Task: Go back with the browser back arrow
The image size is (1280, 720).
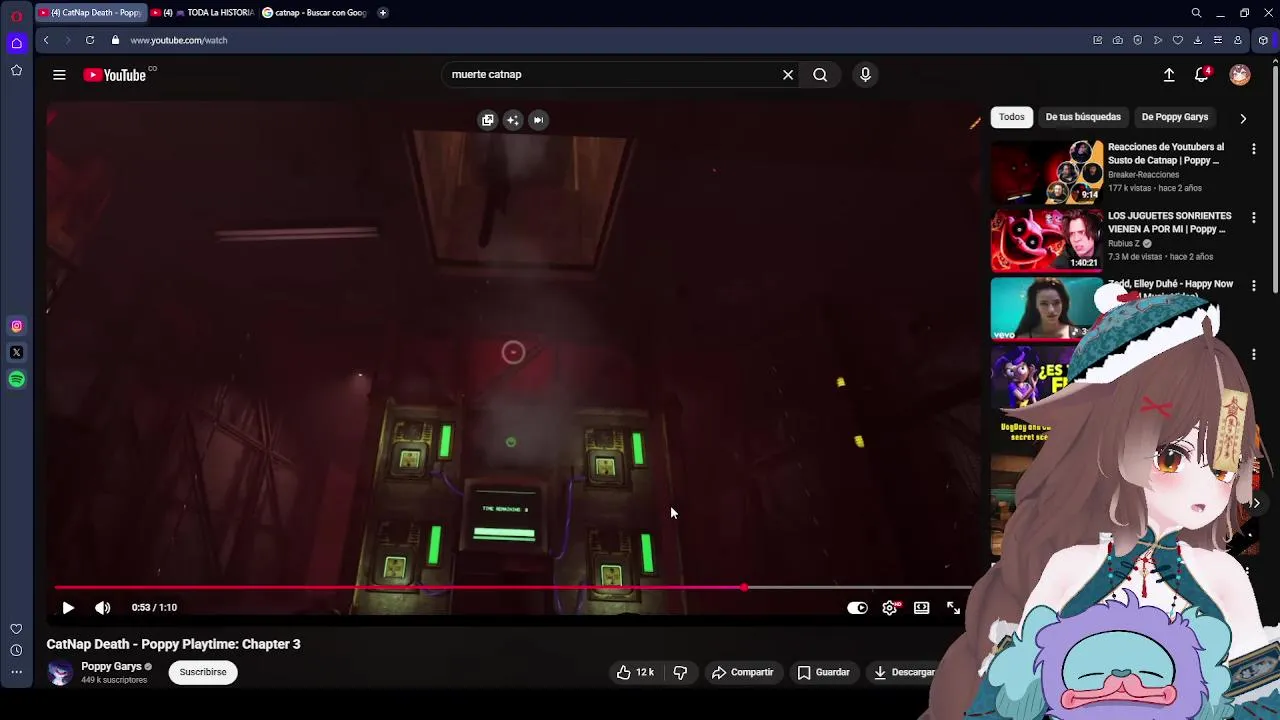Action: click(46, 40)
